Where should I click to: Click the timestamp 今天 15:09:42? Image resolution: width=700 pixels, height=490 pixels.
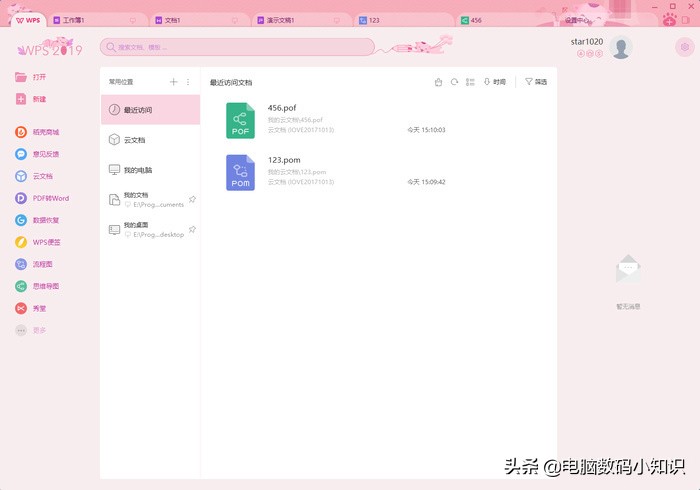coord(426,182)
